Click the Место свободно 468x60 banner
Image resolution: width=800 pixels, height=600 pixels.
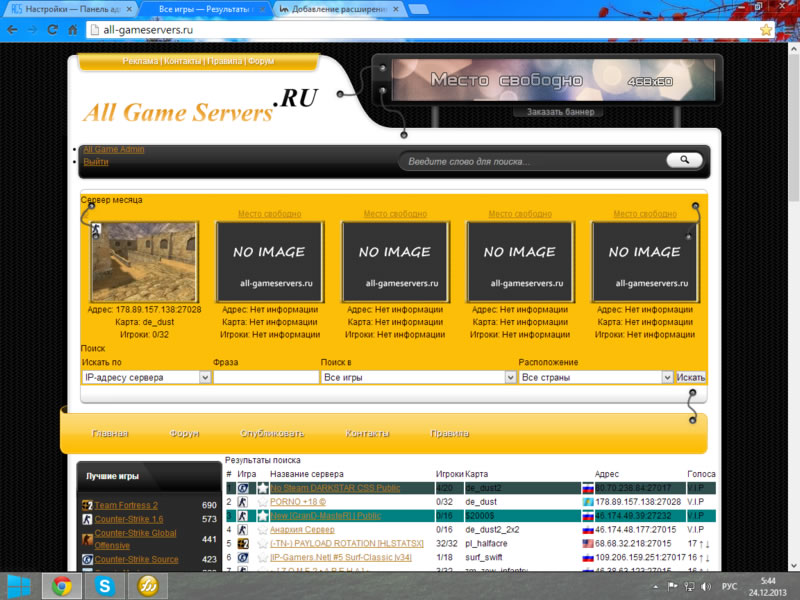pyautogui.click(x=552, y=80)
